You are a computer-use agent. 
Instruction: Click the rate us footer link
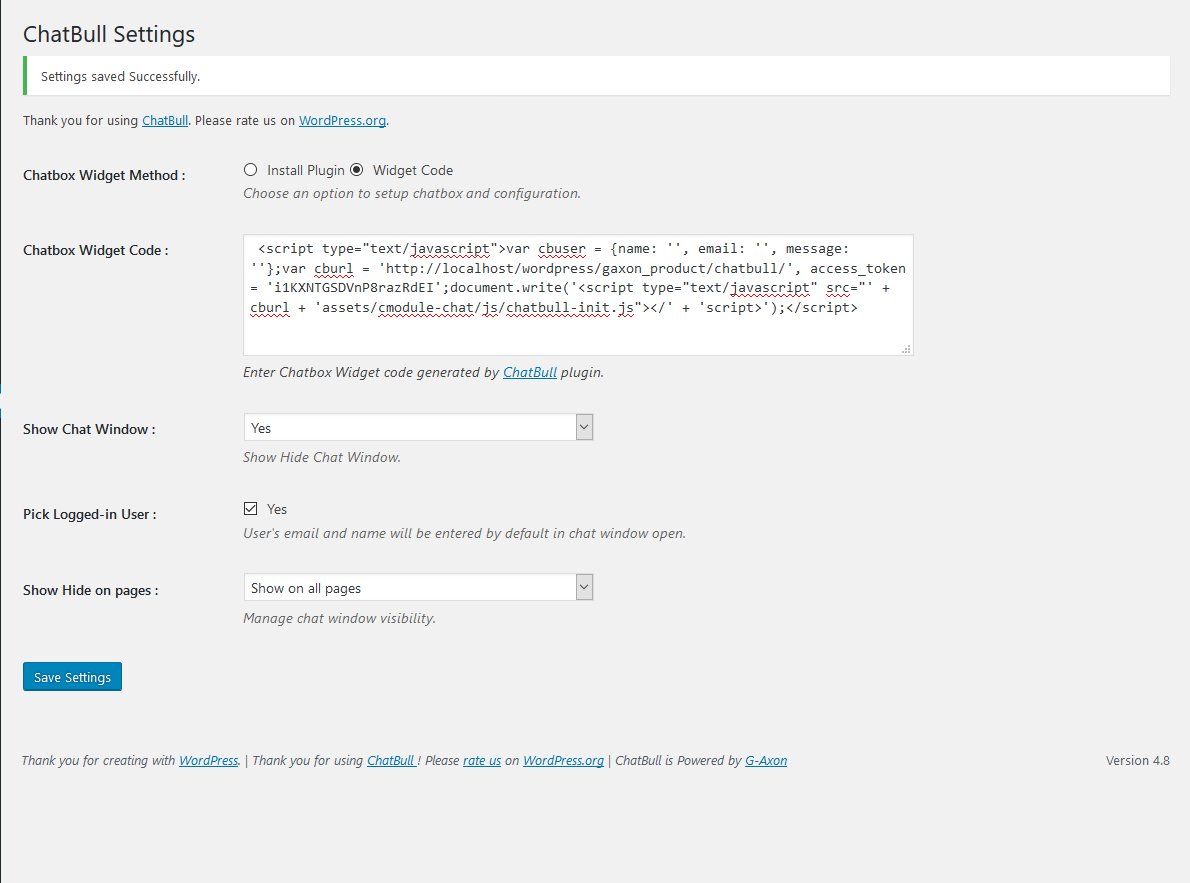coord(482,761)
